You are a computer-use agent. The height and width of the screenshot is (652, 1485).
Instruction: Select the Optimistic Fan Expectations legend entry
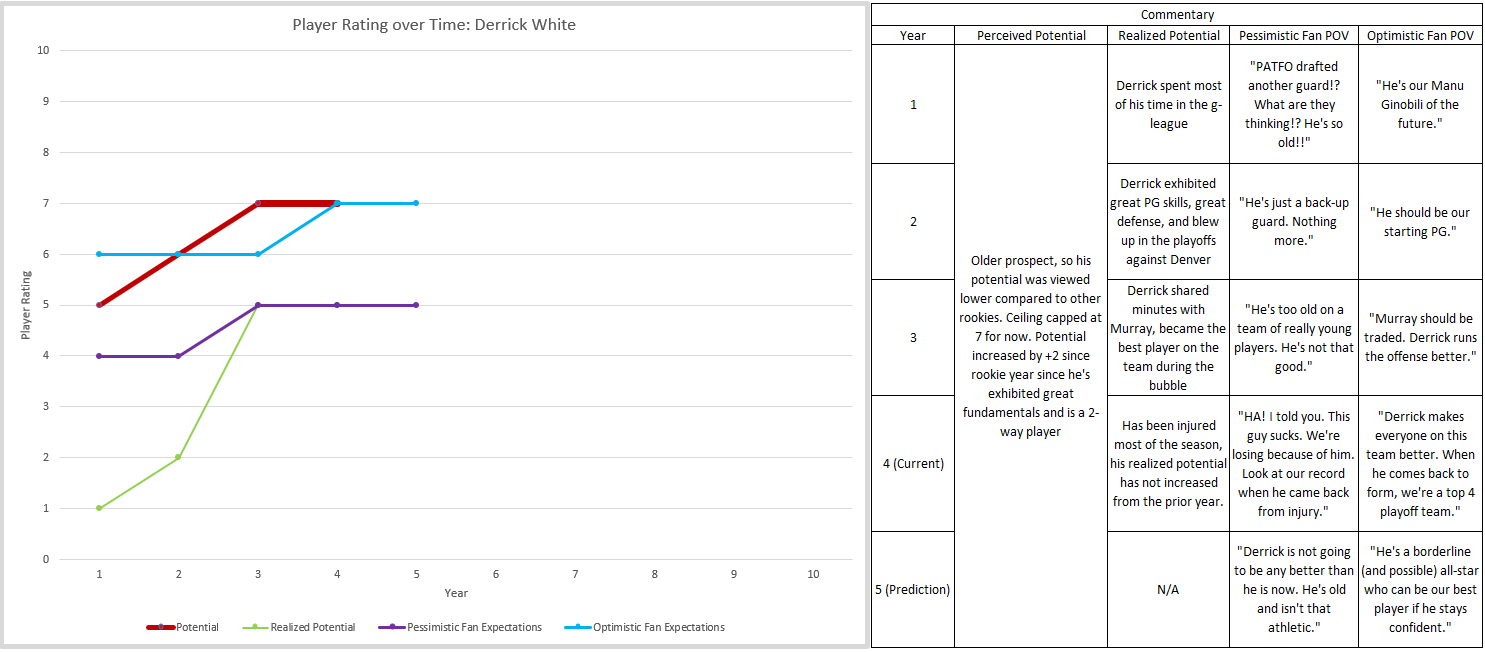tap(645, 627)
